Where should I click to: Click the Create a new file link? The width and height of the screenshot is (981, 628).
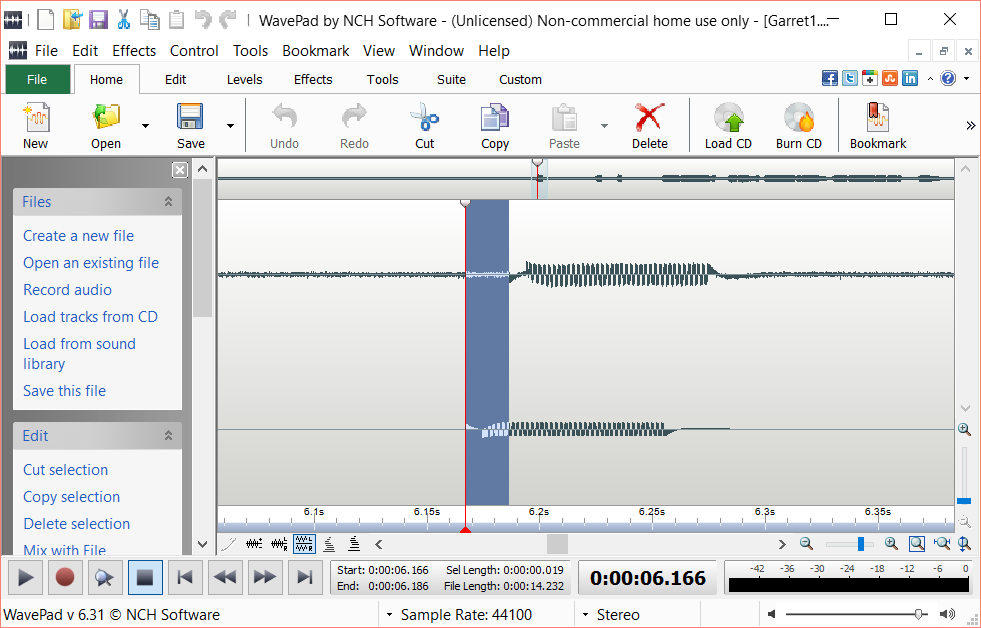[78, 236]
